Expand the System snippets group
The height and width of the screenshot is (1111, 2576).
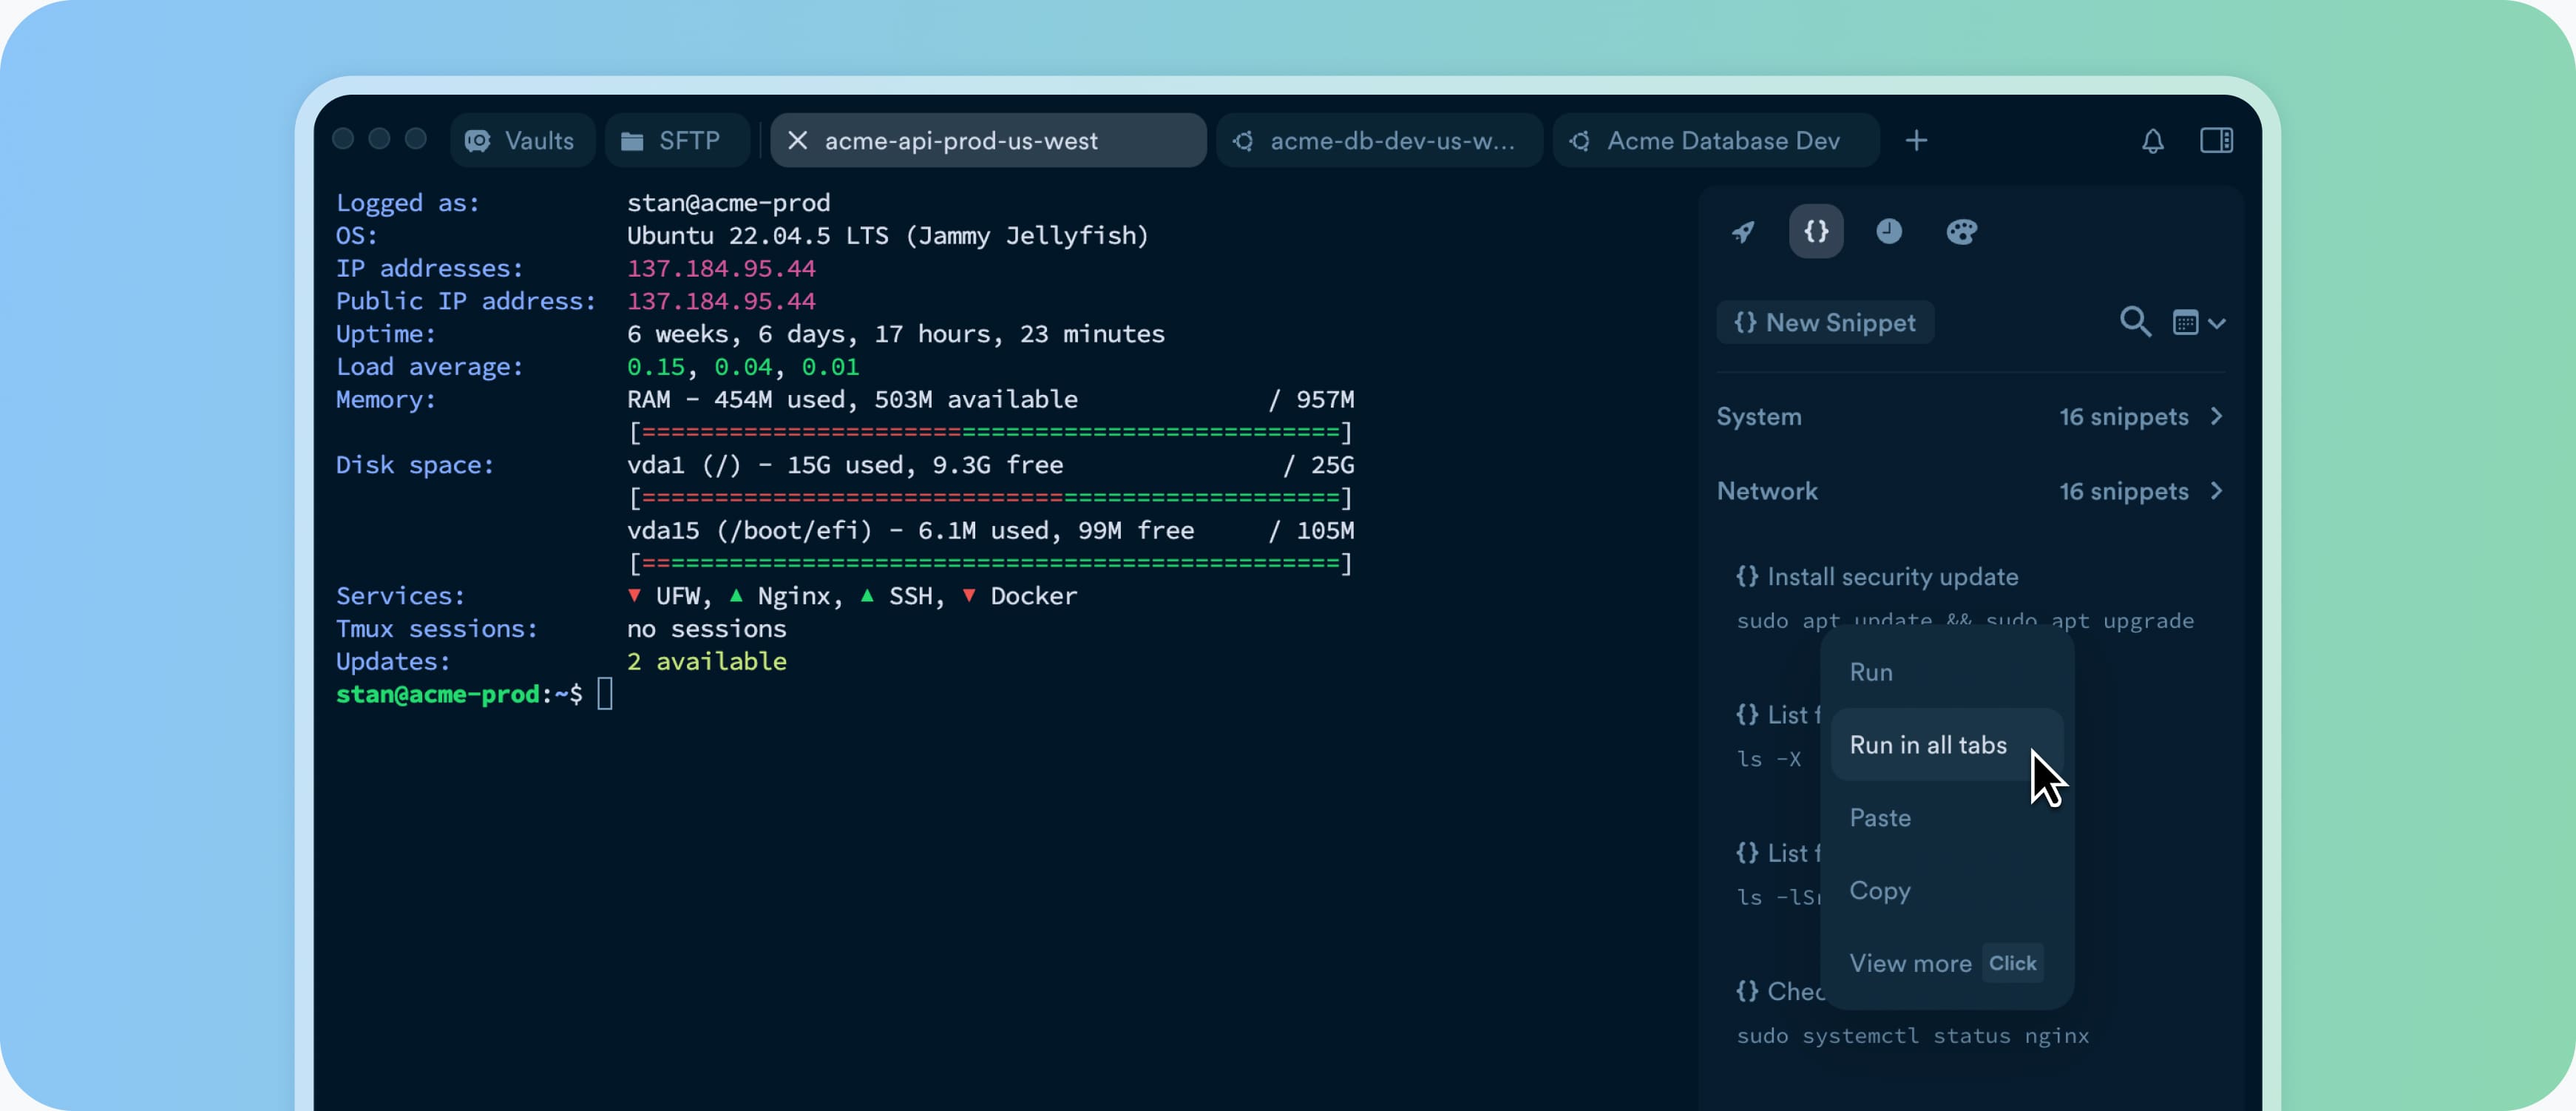pyautogui.click(x=1970, y=417)
